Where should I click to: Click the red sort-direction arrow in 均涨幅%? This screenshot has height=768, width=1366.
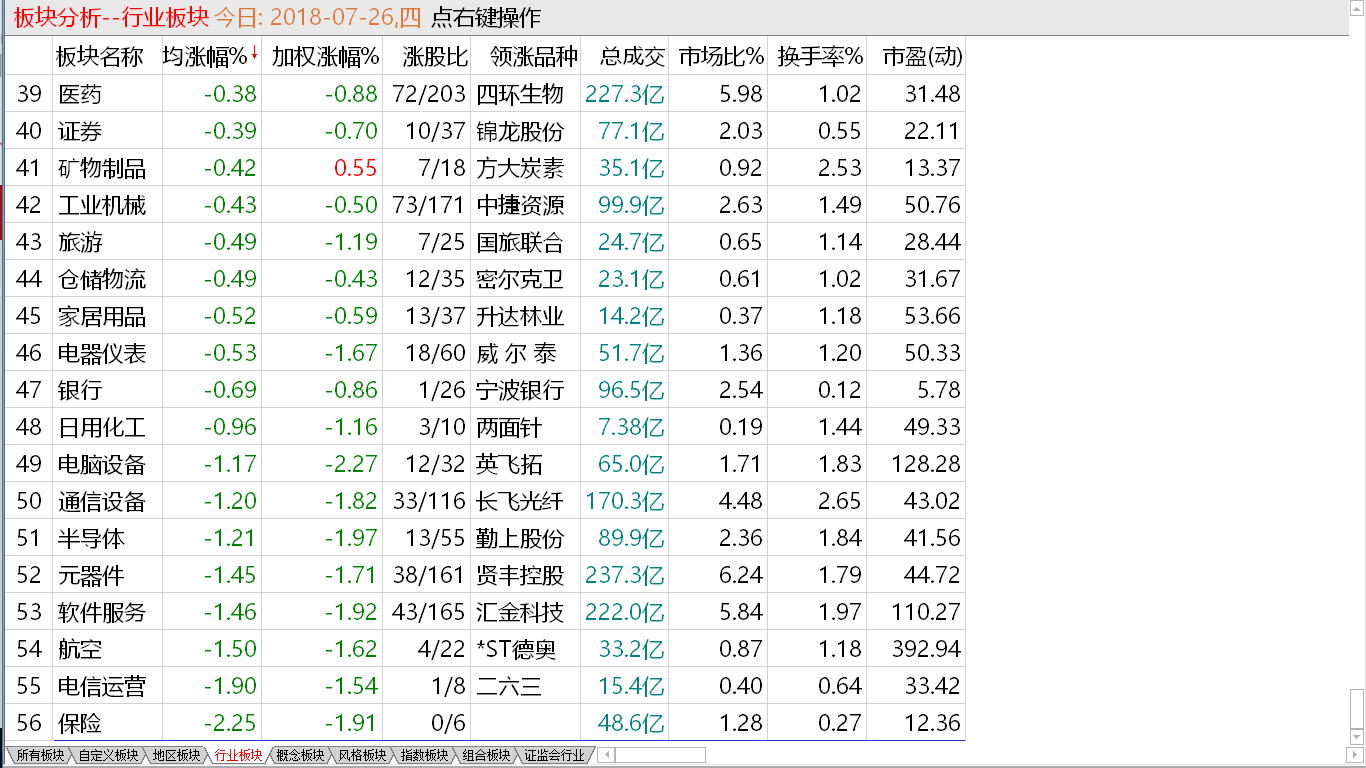coord(254,54)
